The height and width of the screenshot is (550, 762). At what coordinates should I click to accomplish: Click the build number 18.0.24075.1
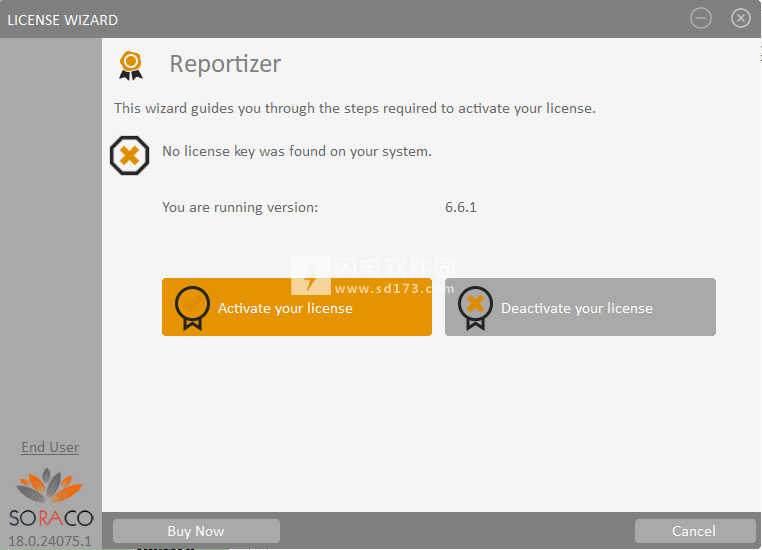point(50,541)
